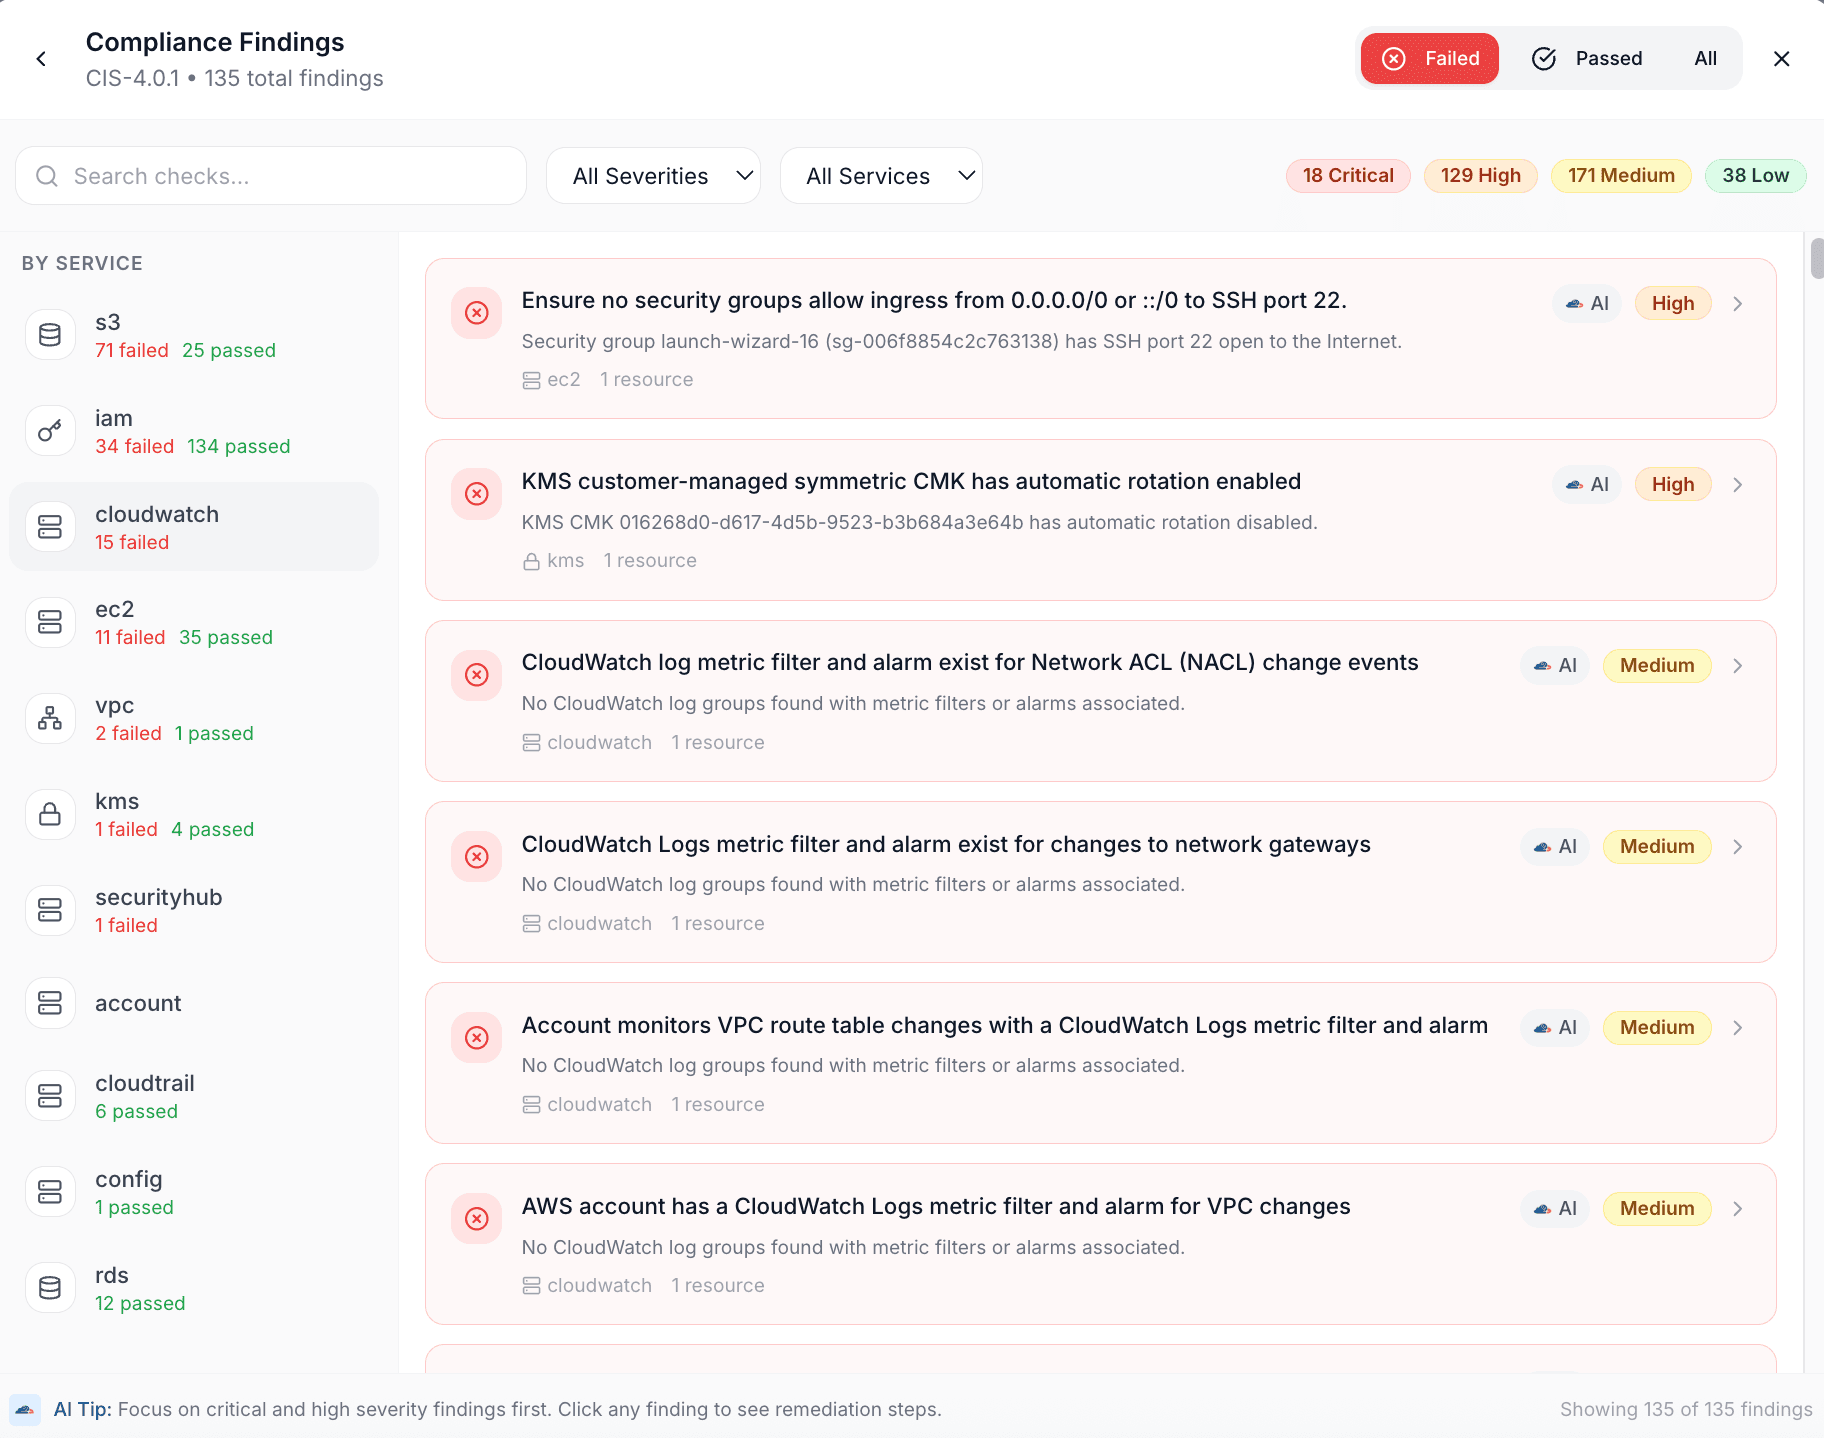Click the back arrow in the header
Screen dimensions: 1824x1438
click(x=41, y=58)
